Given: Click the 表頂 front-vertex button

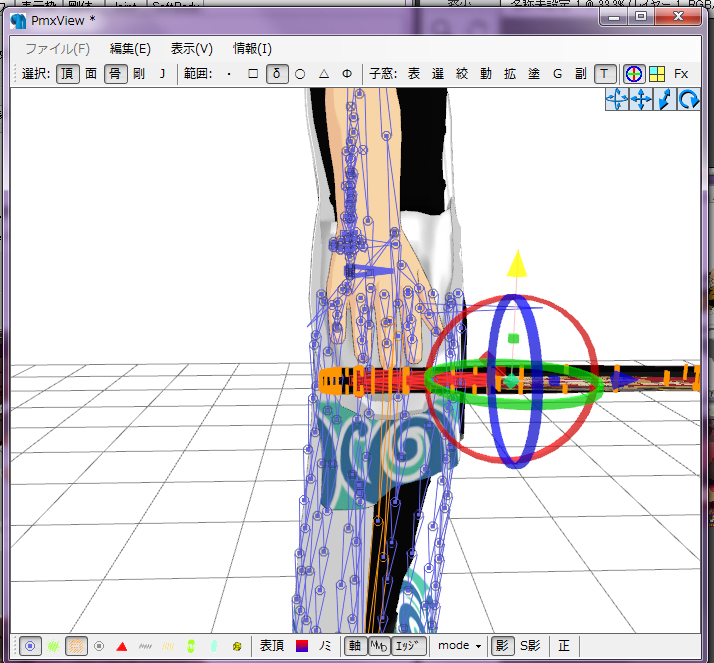Looking at the screenshot, I should point(272,646).
